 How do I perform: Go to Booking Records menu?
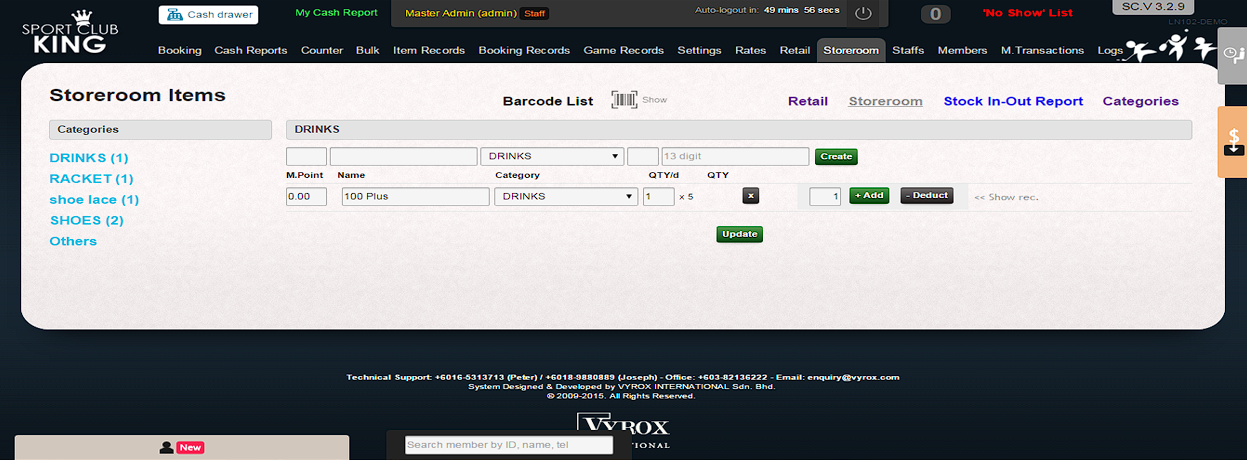[x=524, y=50]
